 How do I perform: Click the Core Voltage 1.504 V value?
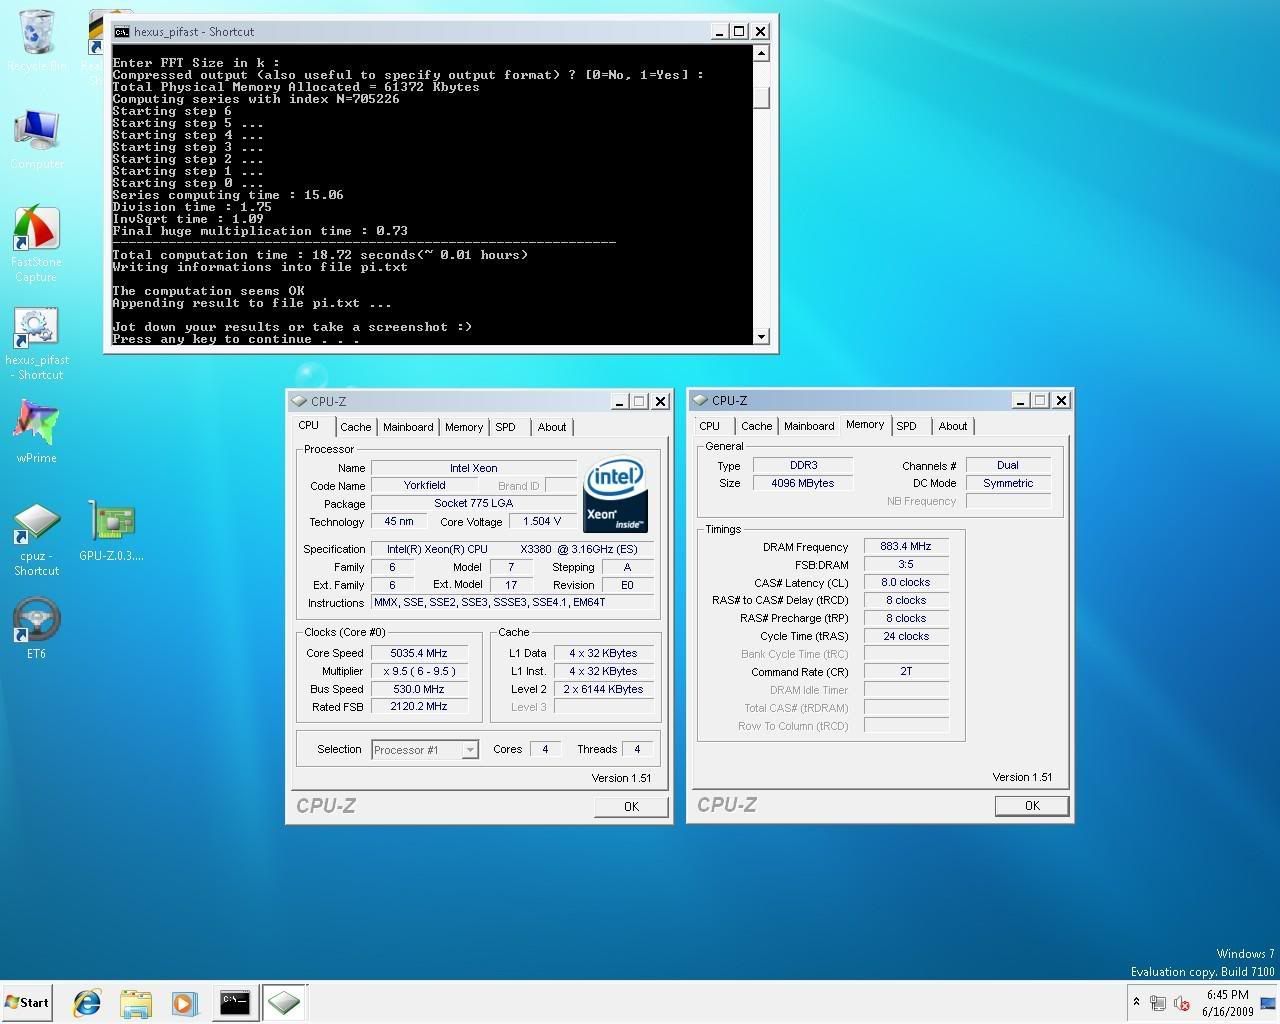pos(542,521)
